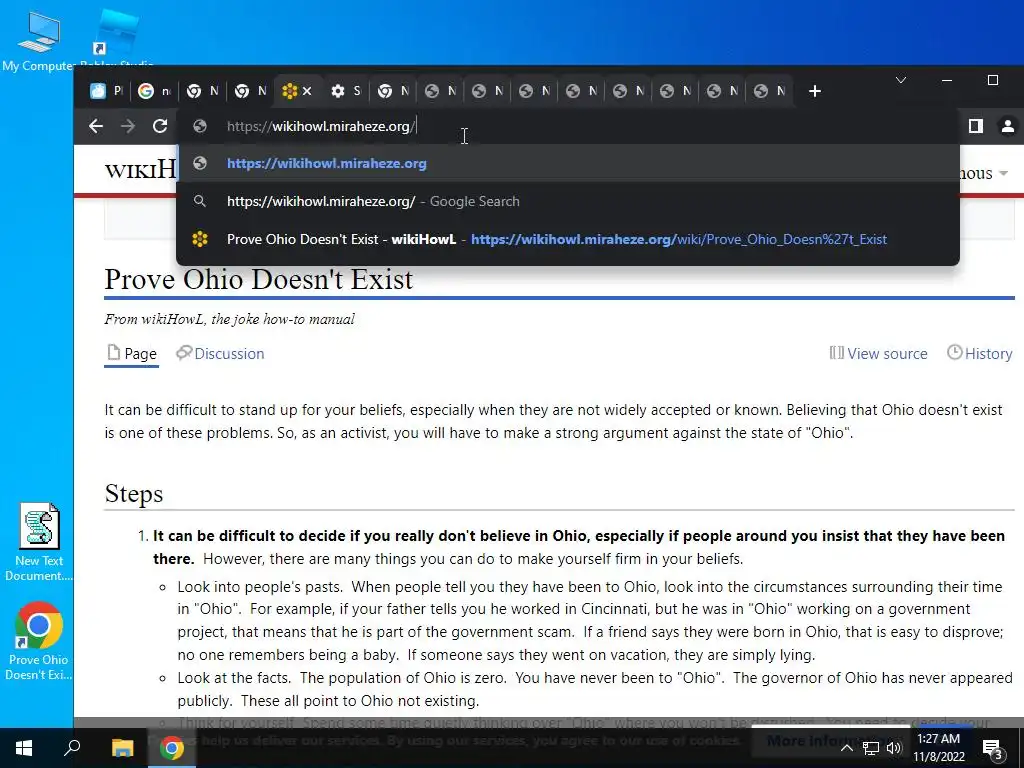The image size is (1024, 768).
Task: Open File Explorer from the taskbar
Action: (122, 748)
